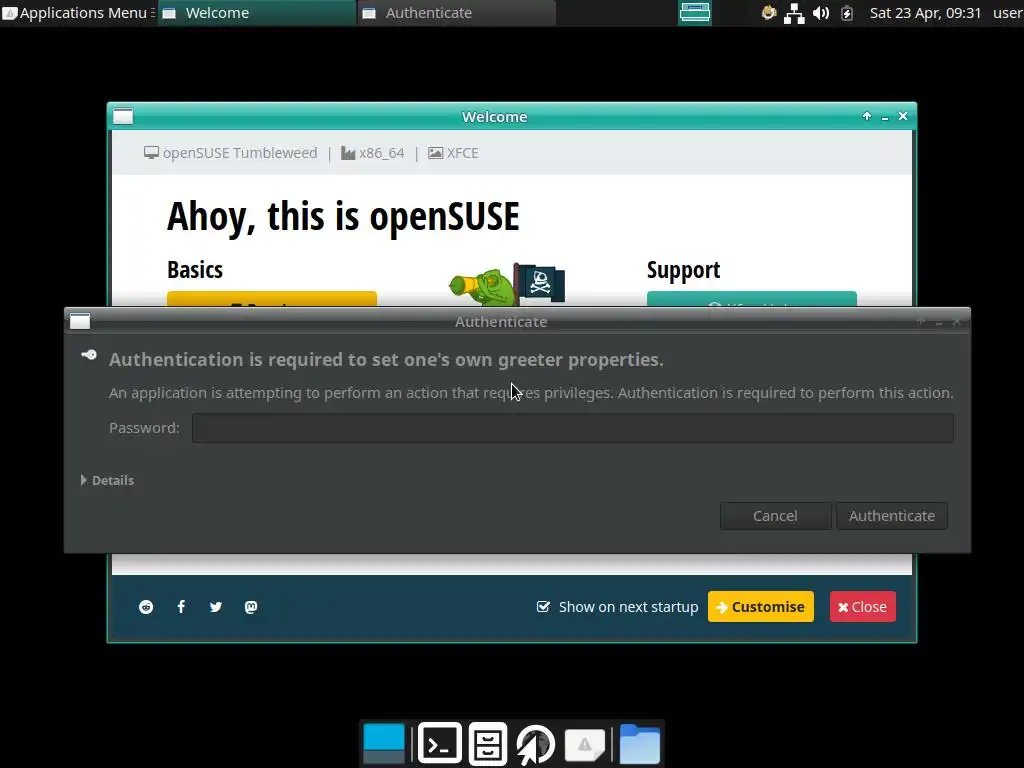
Task: Click Show Desktop icon in dock
Action: [384, 743]
